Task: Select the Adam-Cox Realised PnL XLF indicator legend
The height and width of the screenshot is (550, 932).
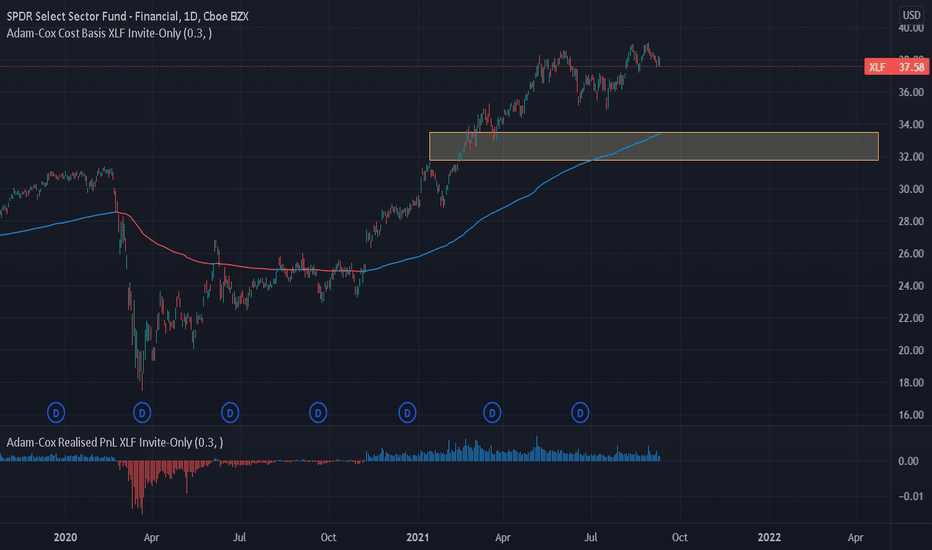Action: [115, 442]
